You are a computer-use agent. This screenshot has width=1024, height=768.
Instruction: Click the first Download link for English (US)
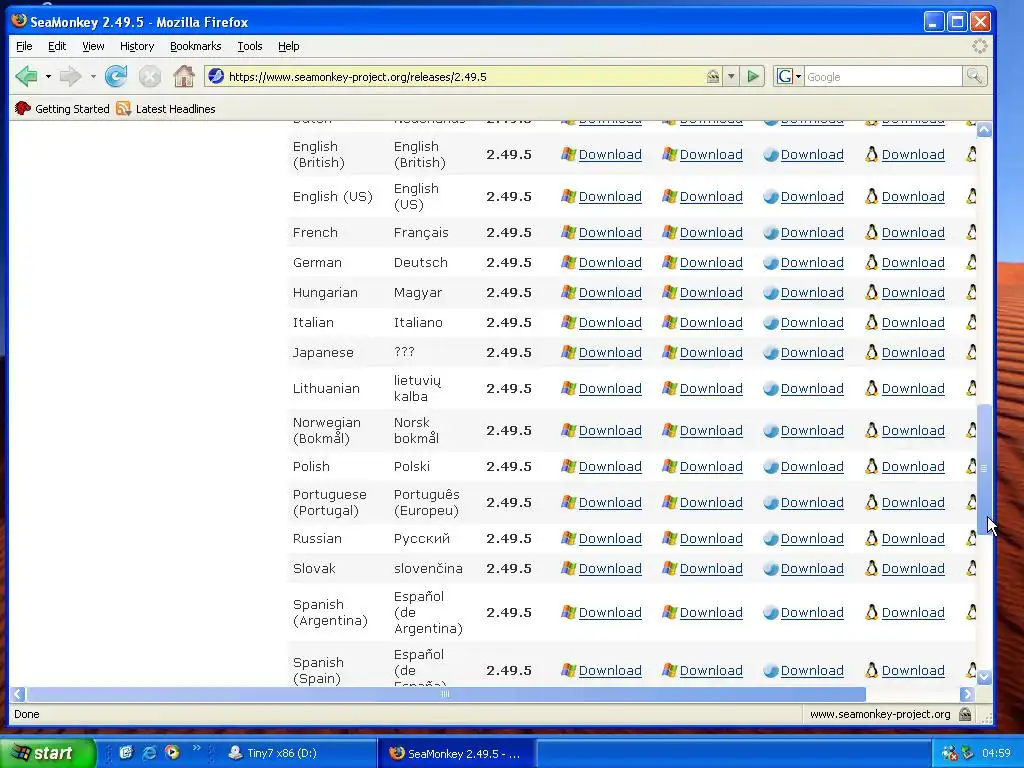[x=610, y=196]
